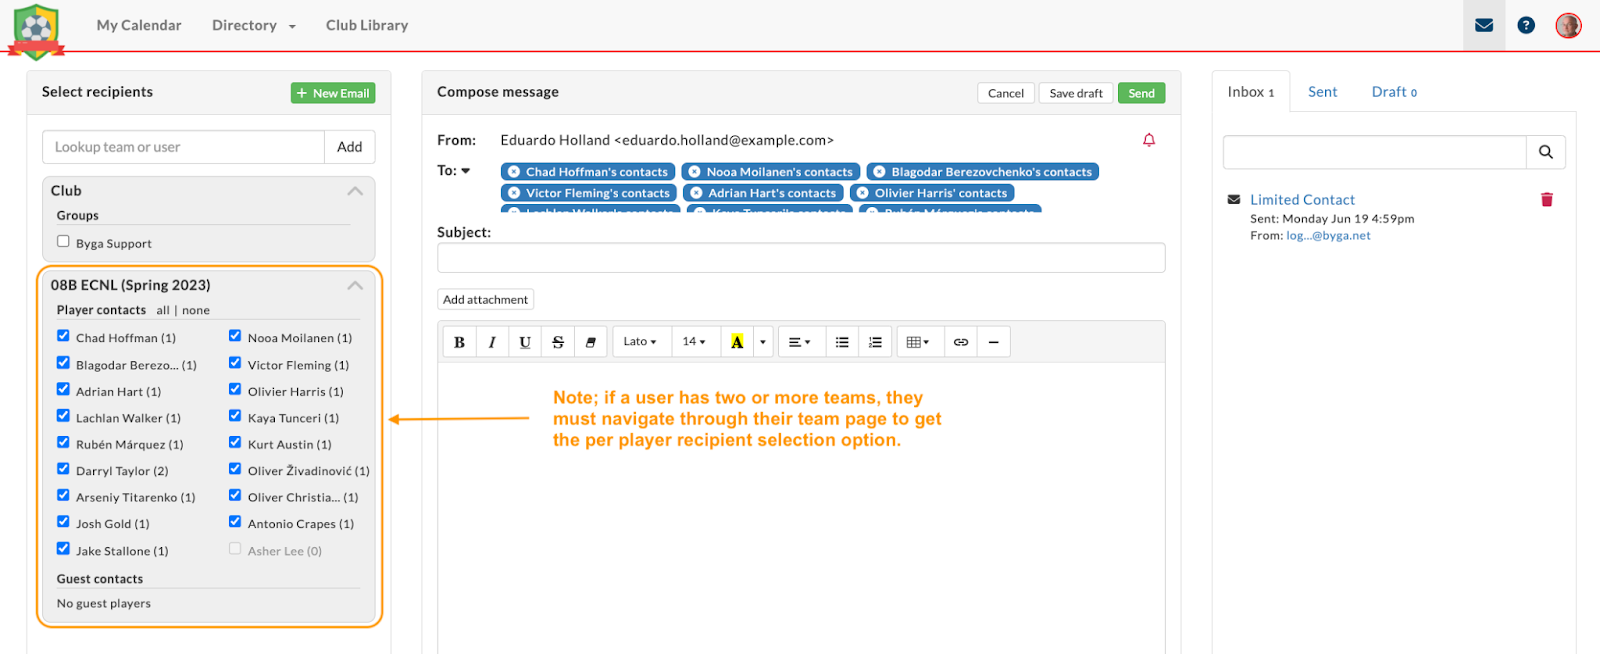
Task: Apply strikethrough formatting
Action: [x=558, y=342]
